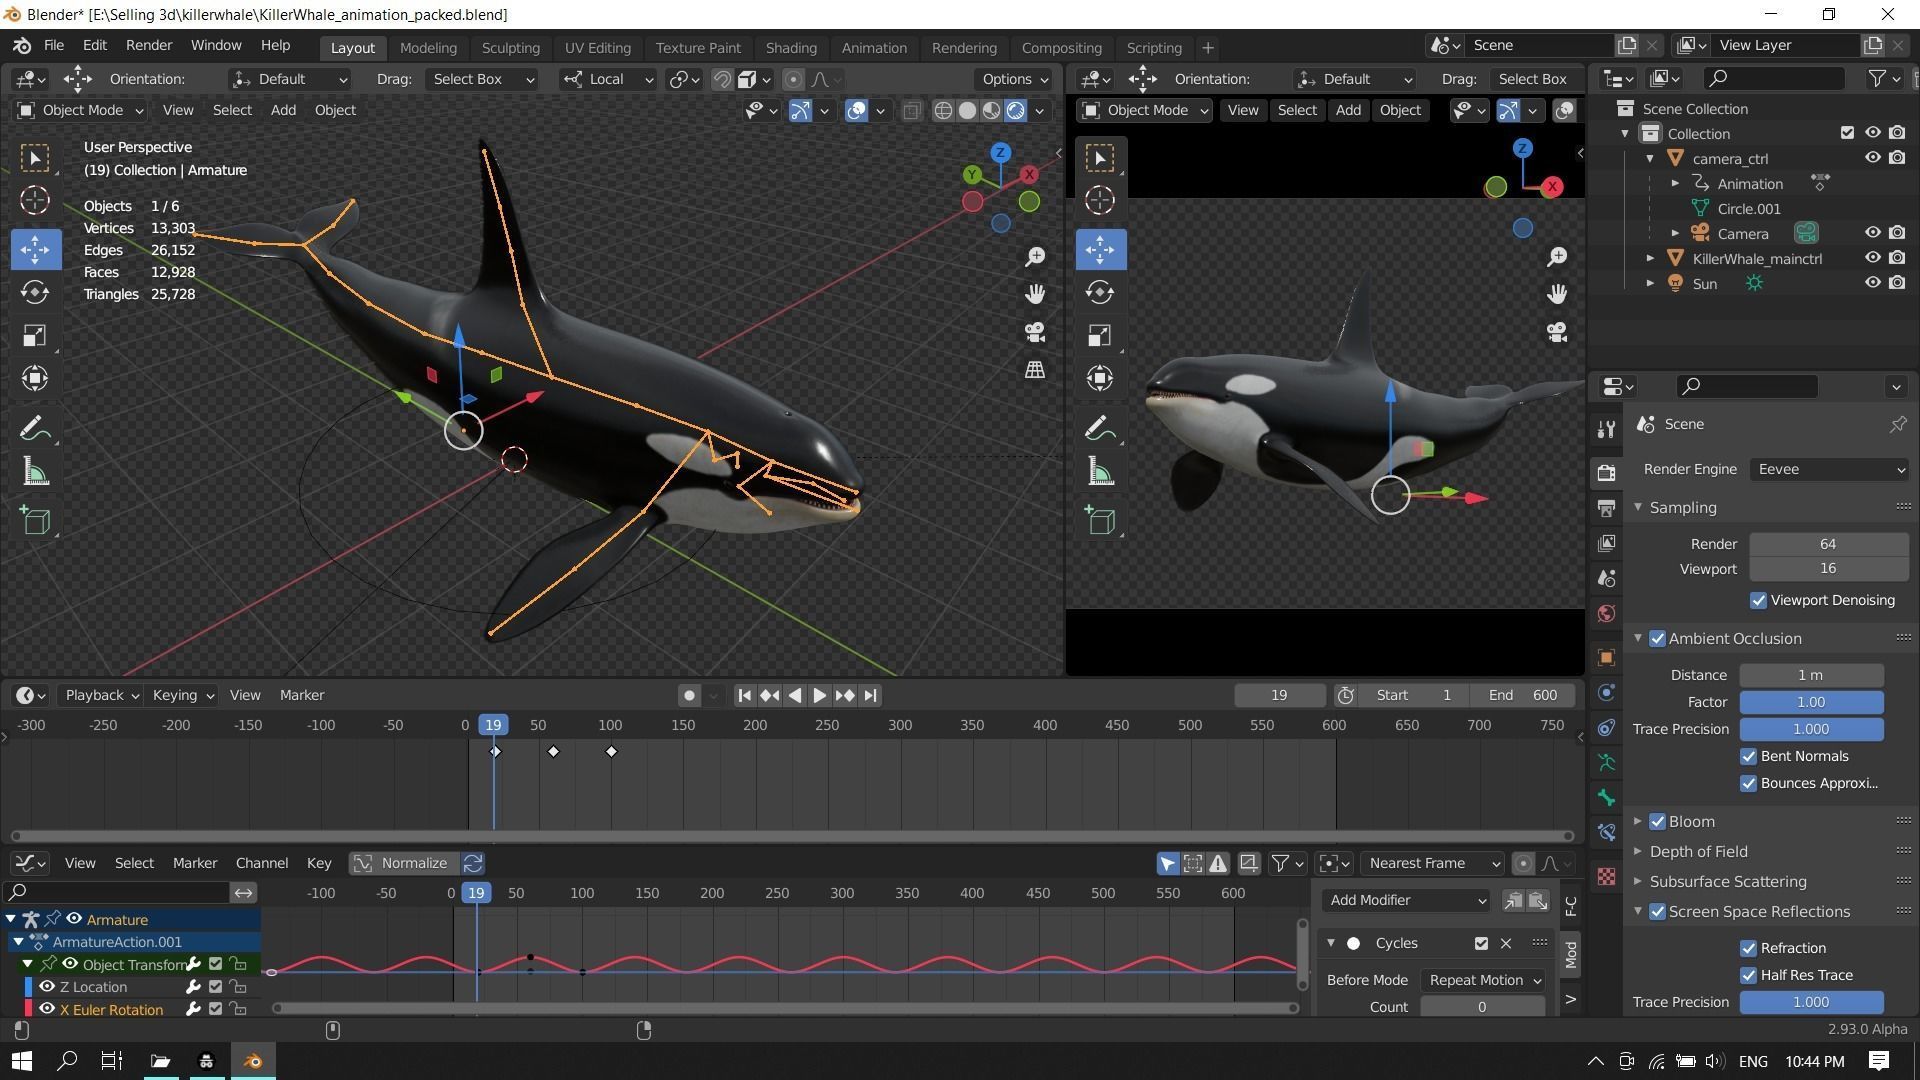Click the End frame field showing 600

[x=1522, y=696]
